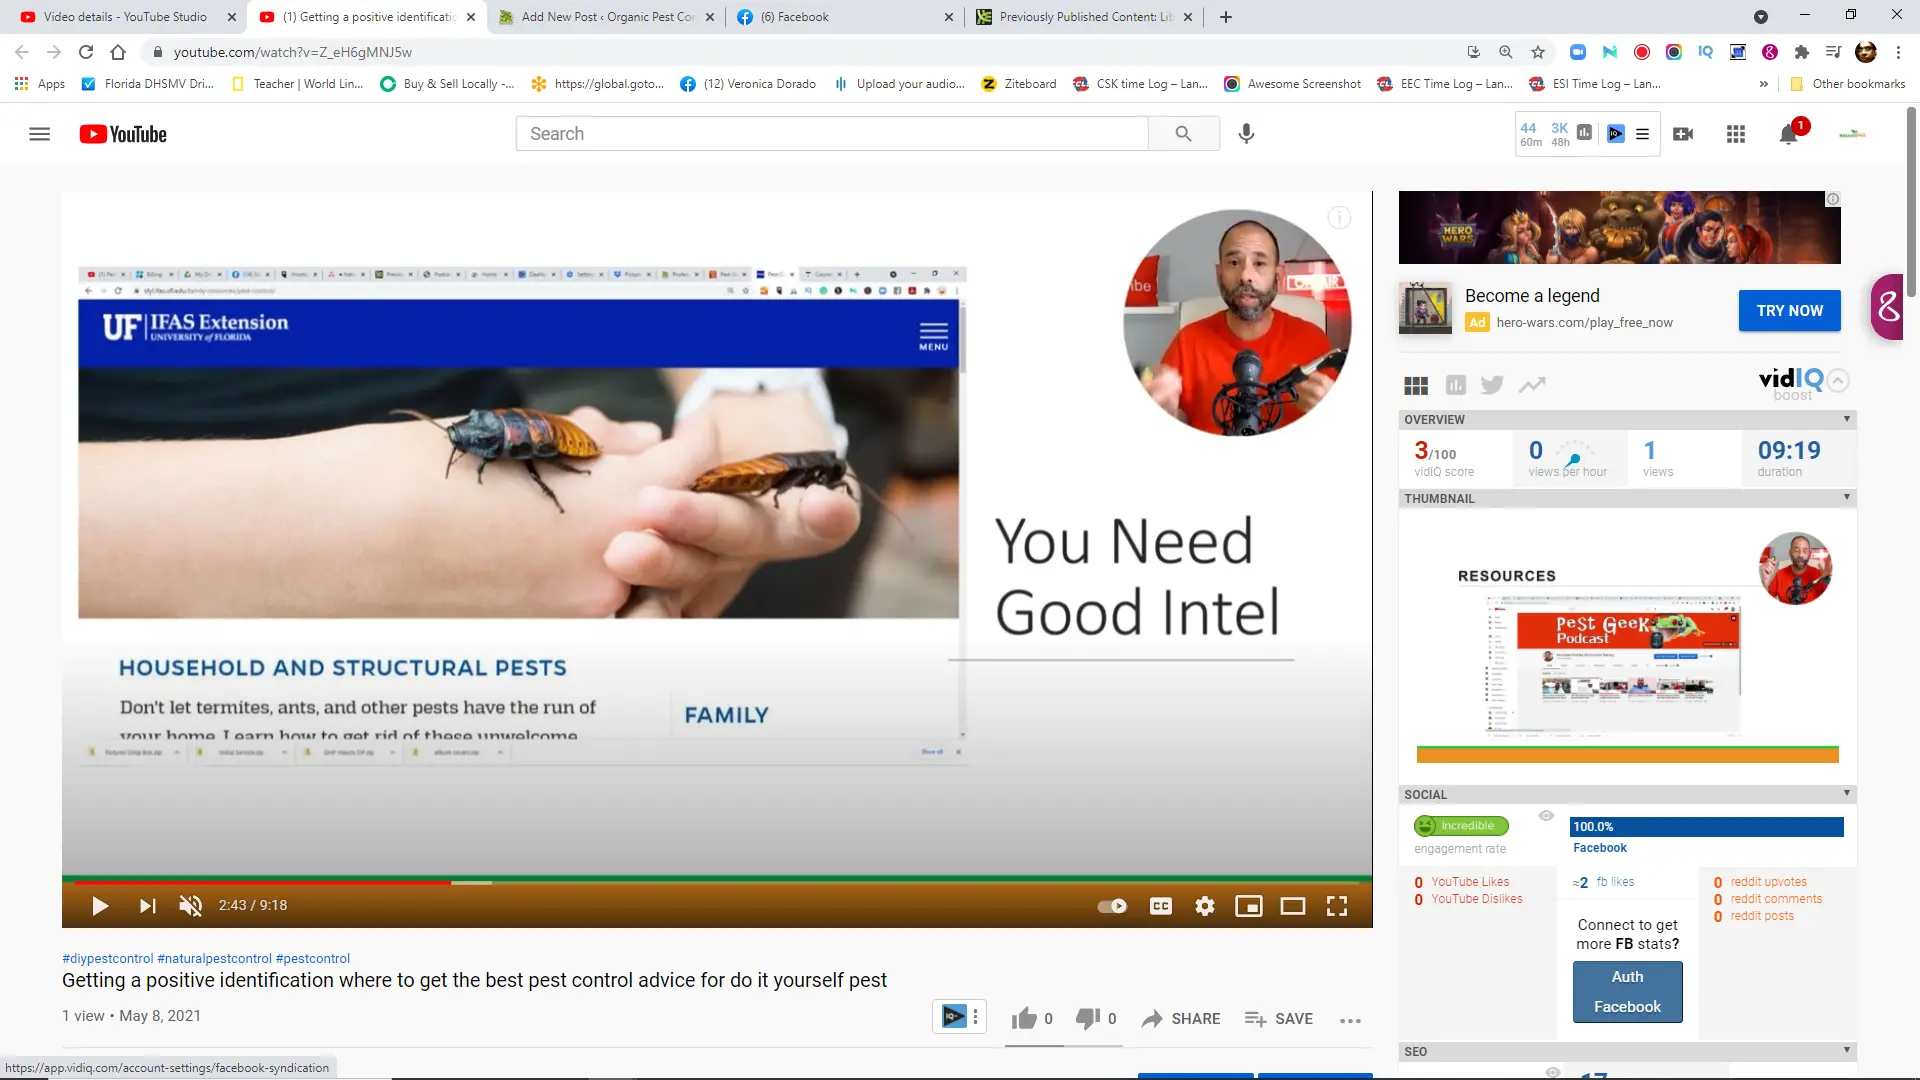Enter full screen mode
The width and height of the screenshot is (1920, 1080).
pyautogui.click(x=1337, y=906)
